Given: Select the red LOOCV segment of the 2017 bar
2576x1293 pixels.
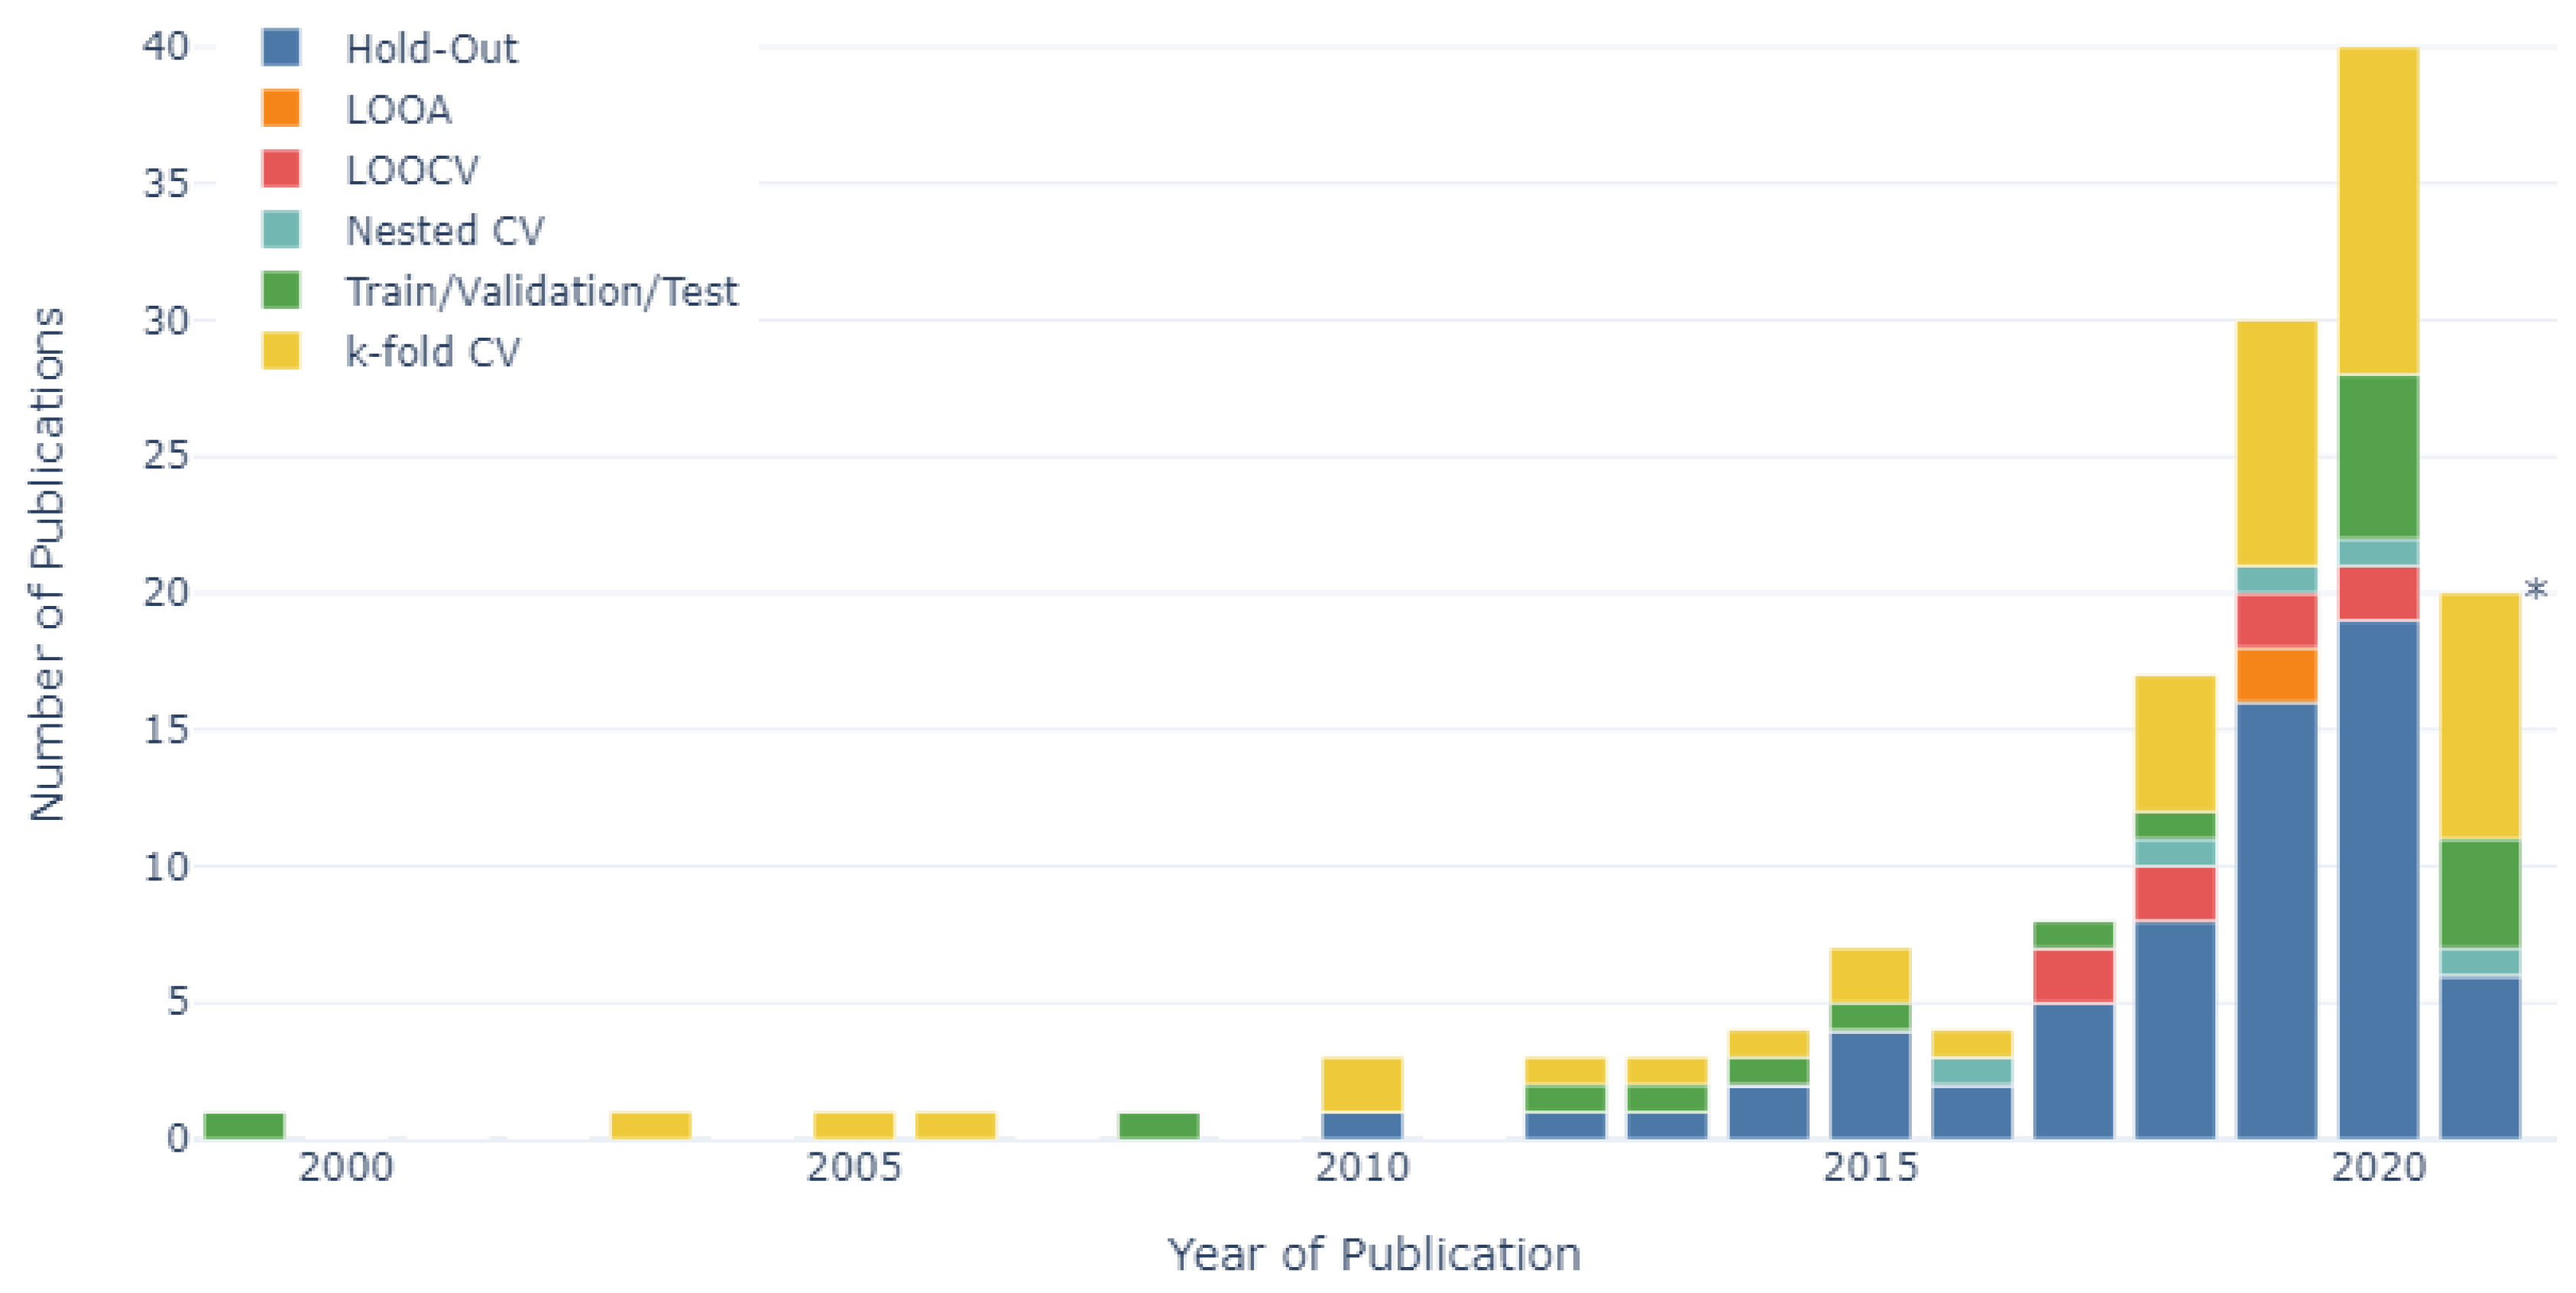Looking at the screenshot, I should point(2074,976).
